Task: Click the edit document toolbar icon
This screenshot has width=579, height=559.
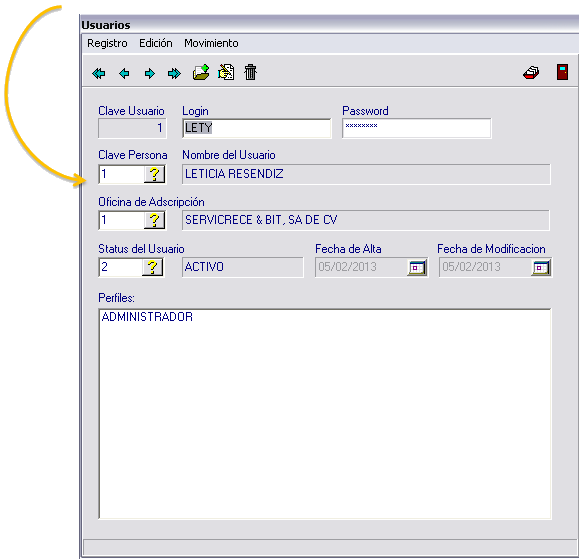Action: (226, 72)
